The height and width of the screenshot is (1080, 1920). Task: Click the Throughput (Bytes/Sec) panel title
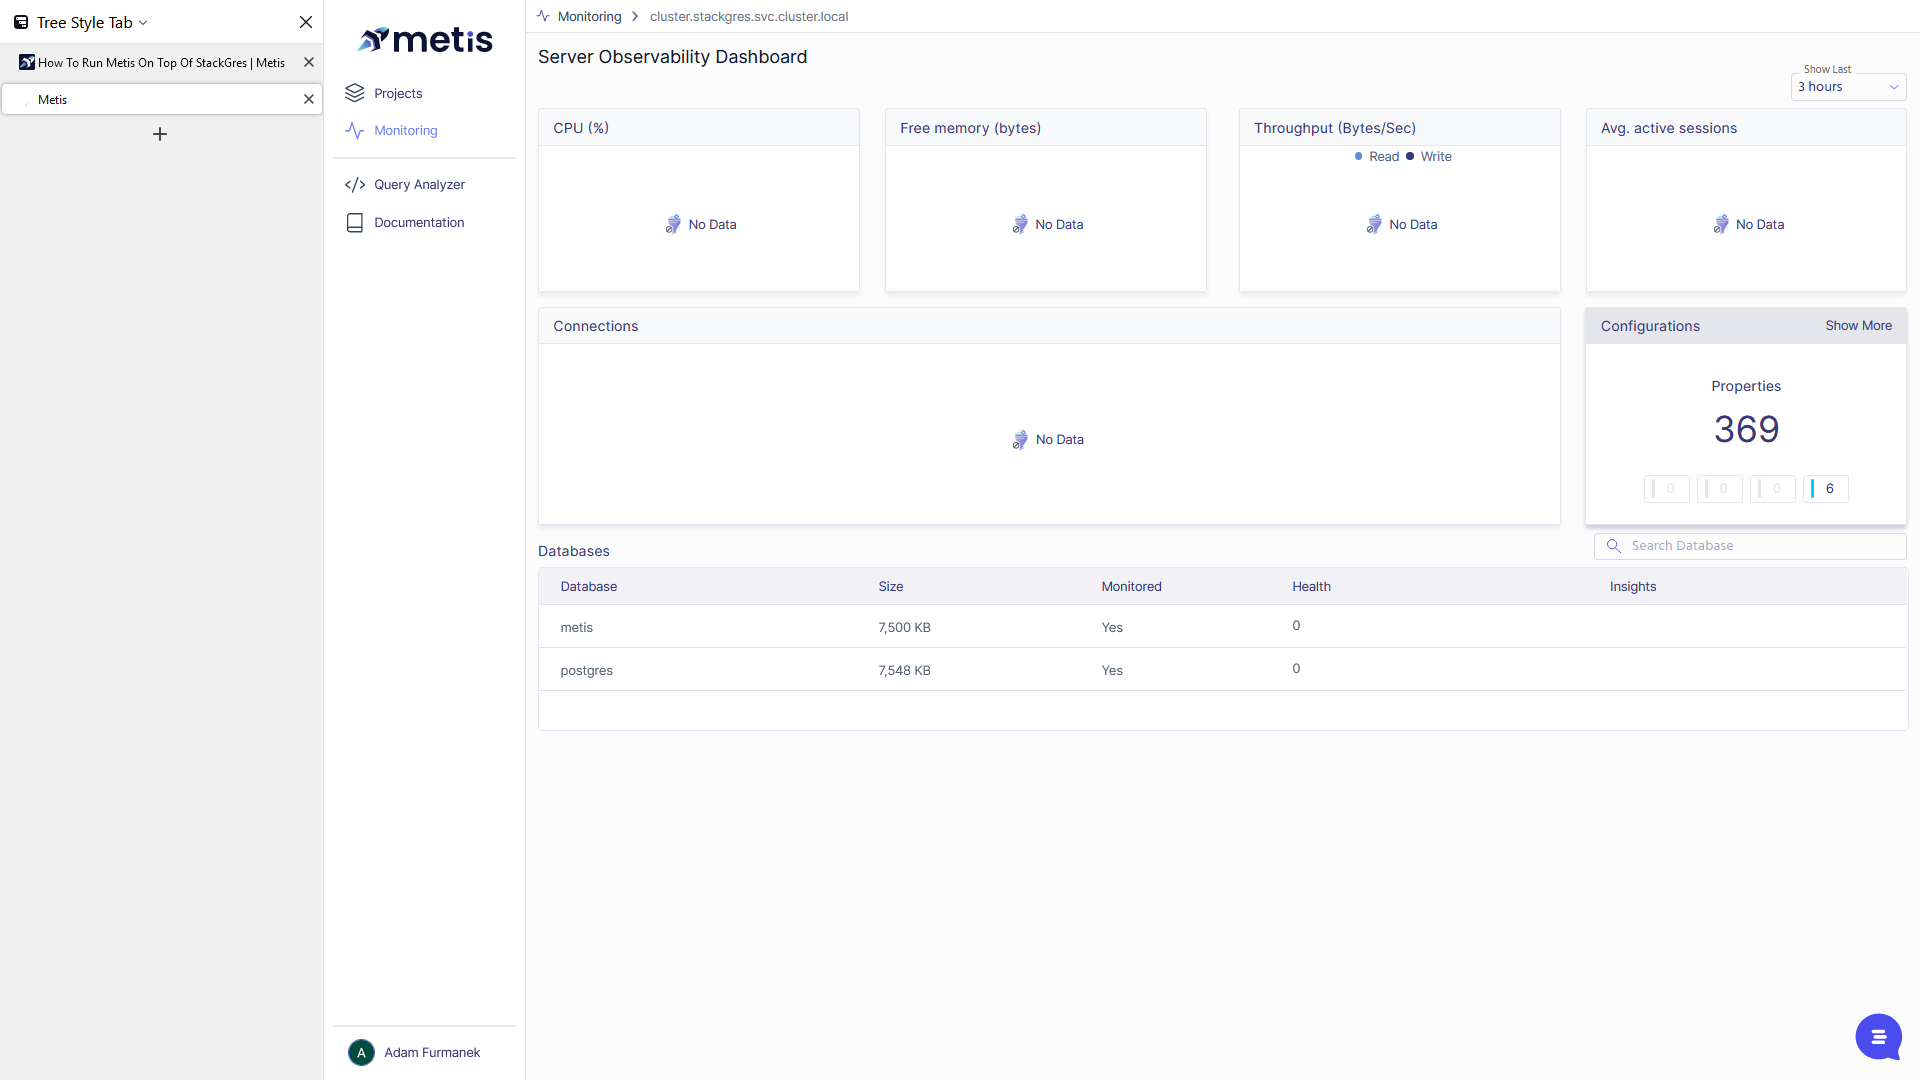[x=1335, y=128]
